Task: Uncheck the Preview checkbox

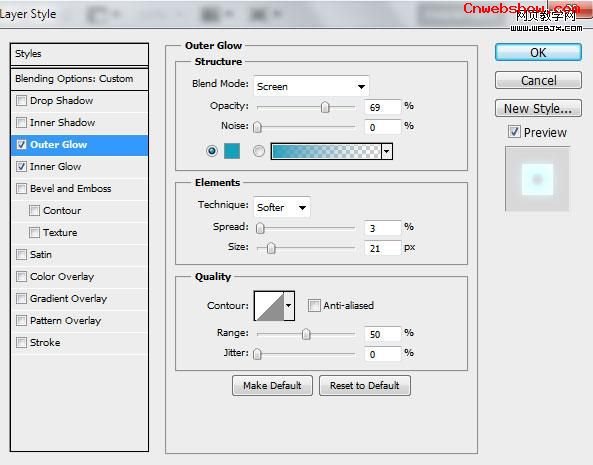Action: [x=514, y=132]
